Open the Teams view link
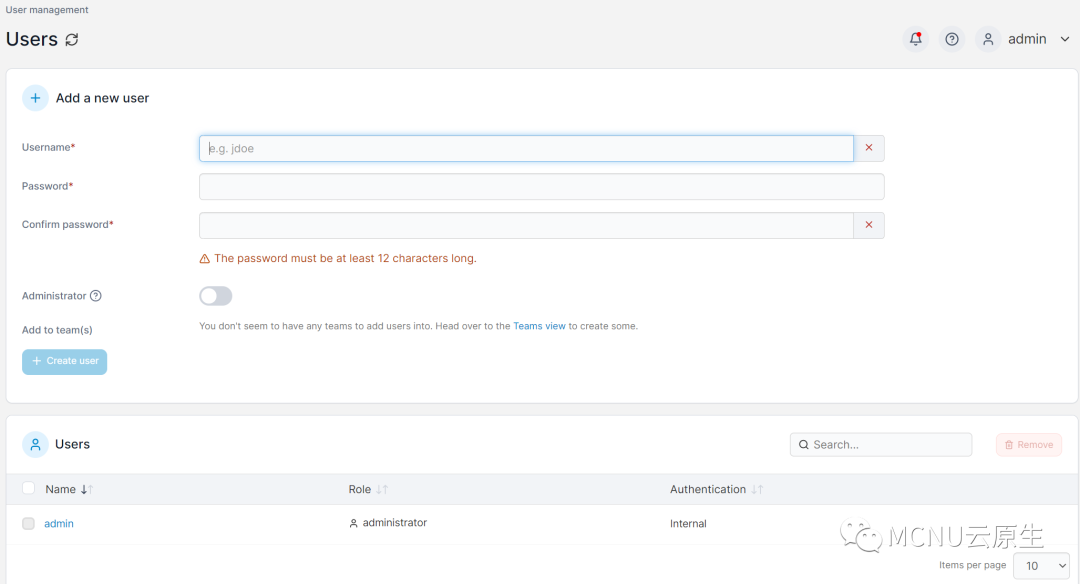 (539, 326)
